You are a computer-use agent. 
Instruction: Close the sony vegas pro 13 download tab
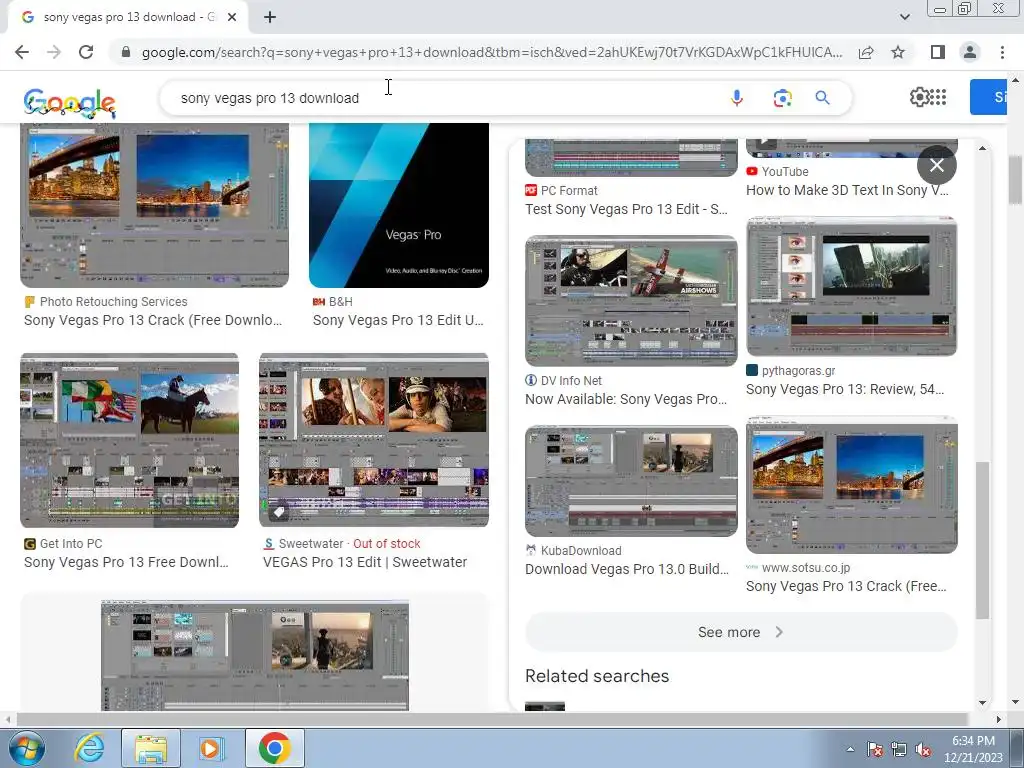click(232, 17)
